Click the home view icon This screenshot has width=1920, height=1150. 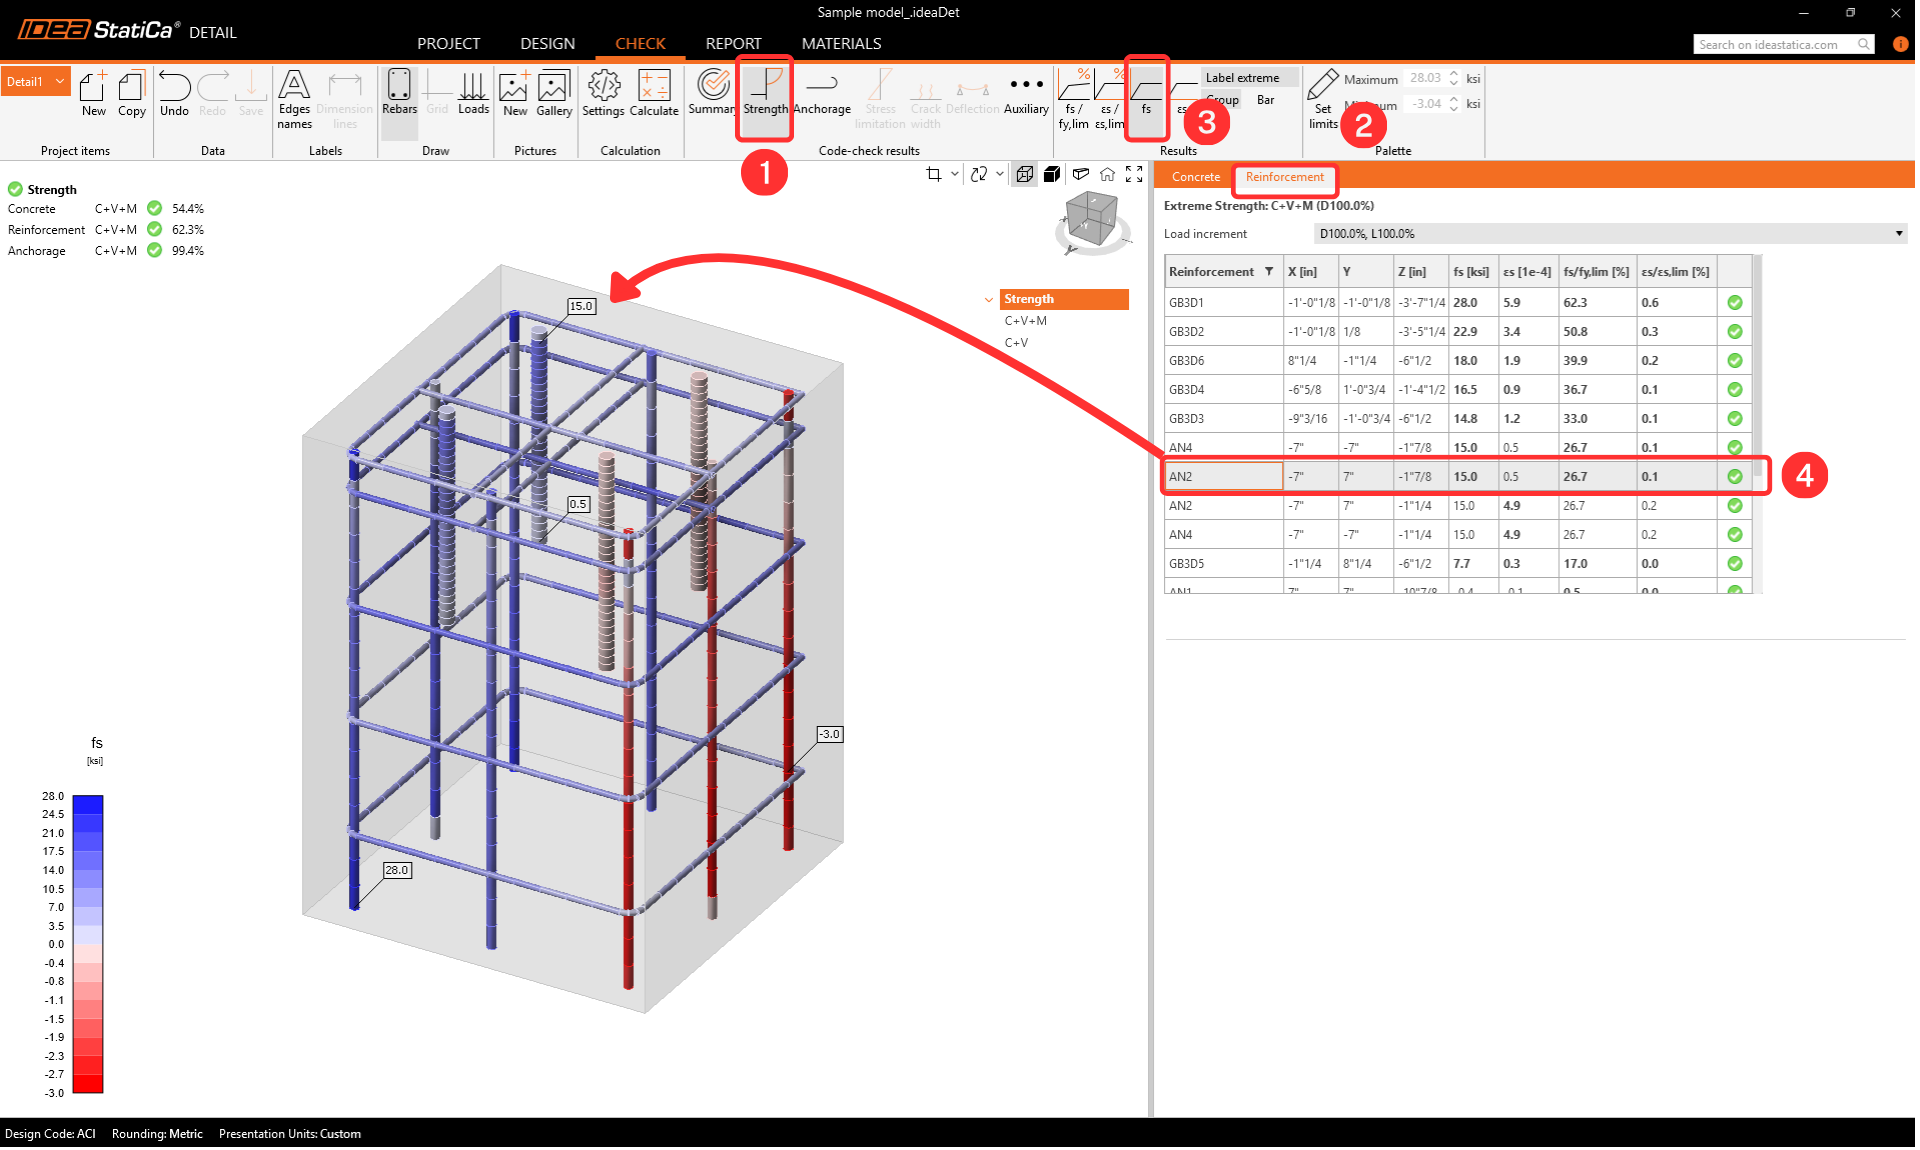(x=1107, y=174)
